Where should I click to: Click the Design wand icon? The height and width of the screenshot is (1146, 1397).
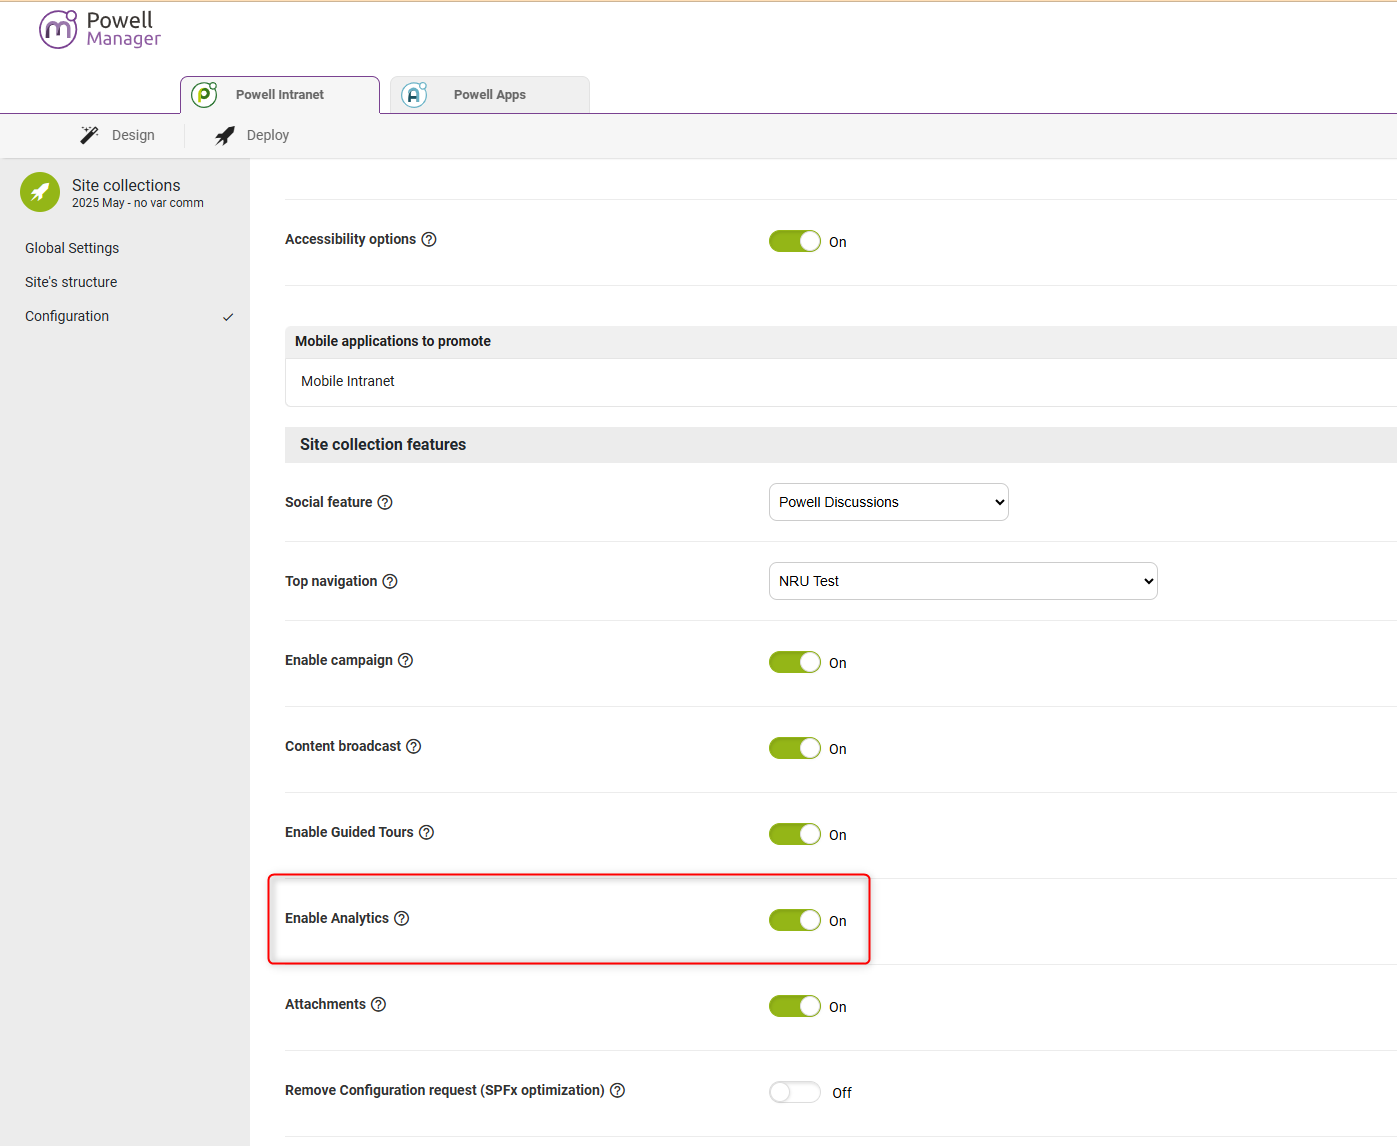[88, 134]
